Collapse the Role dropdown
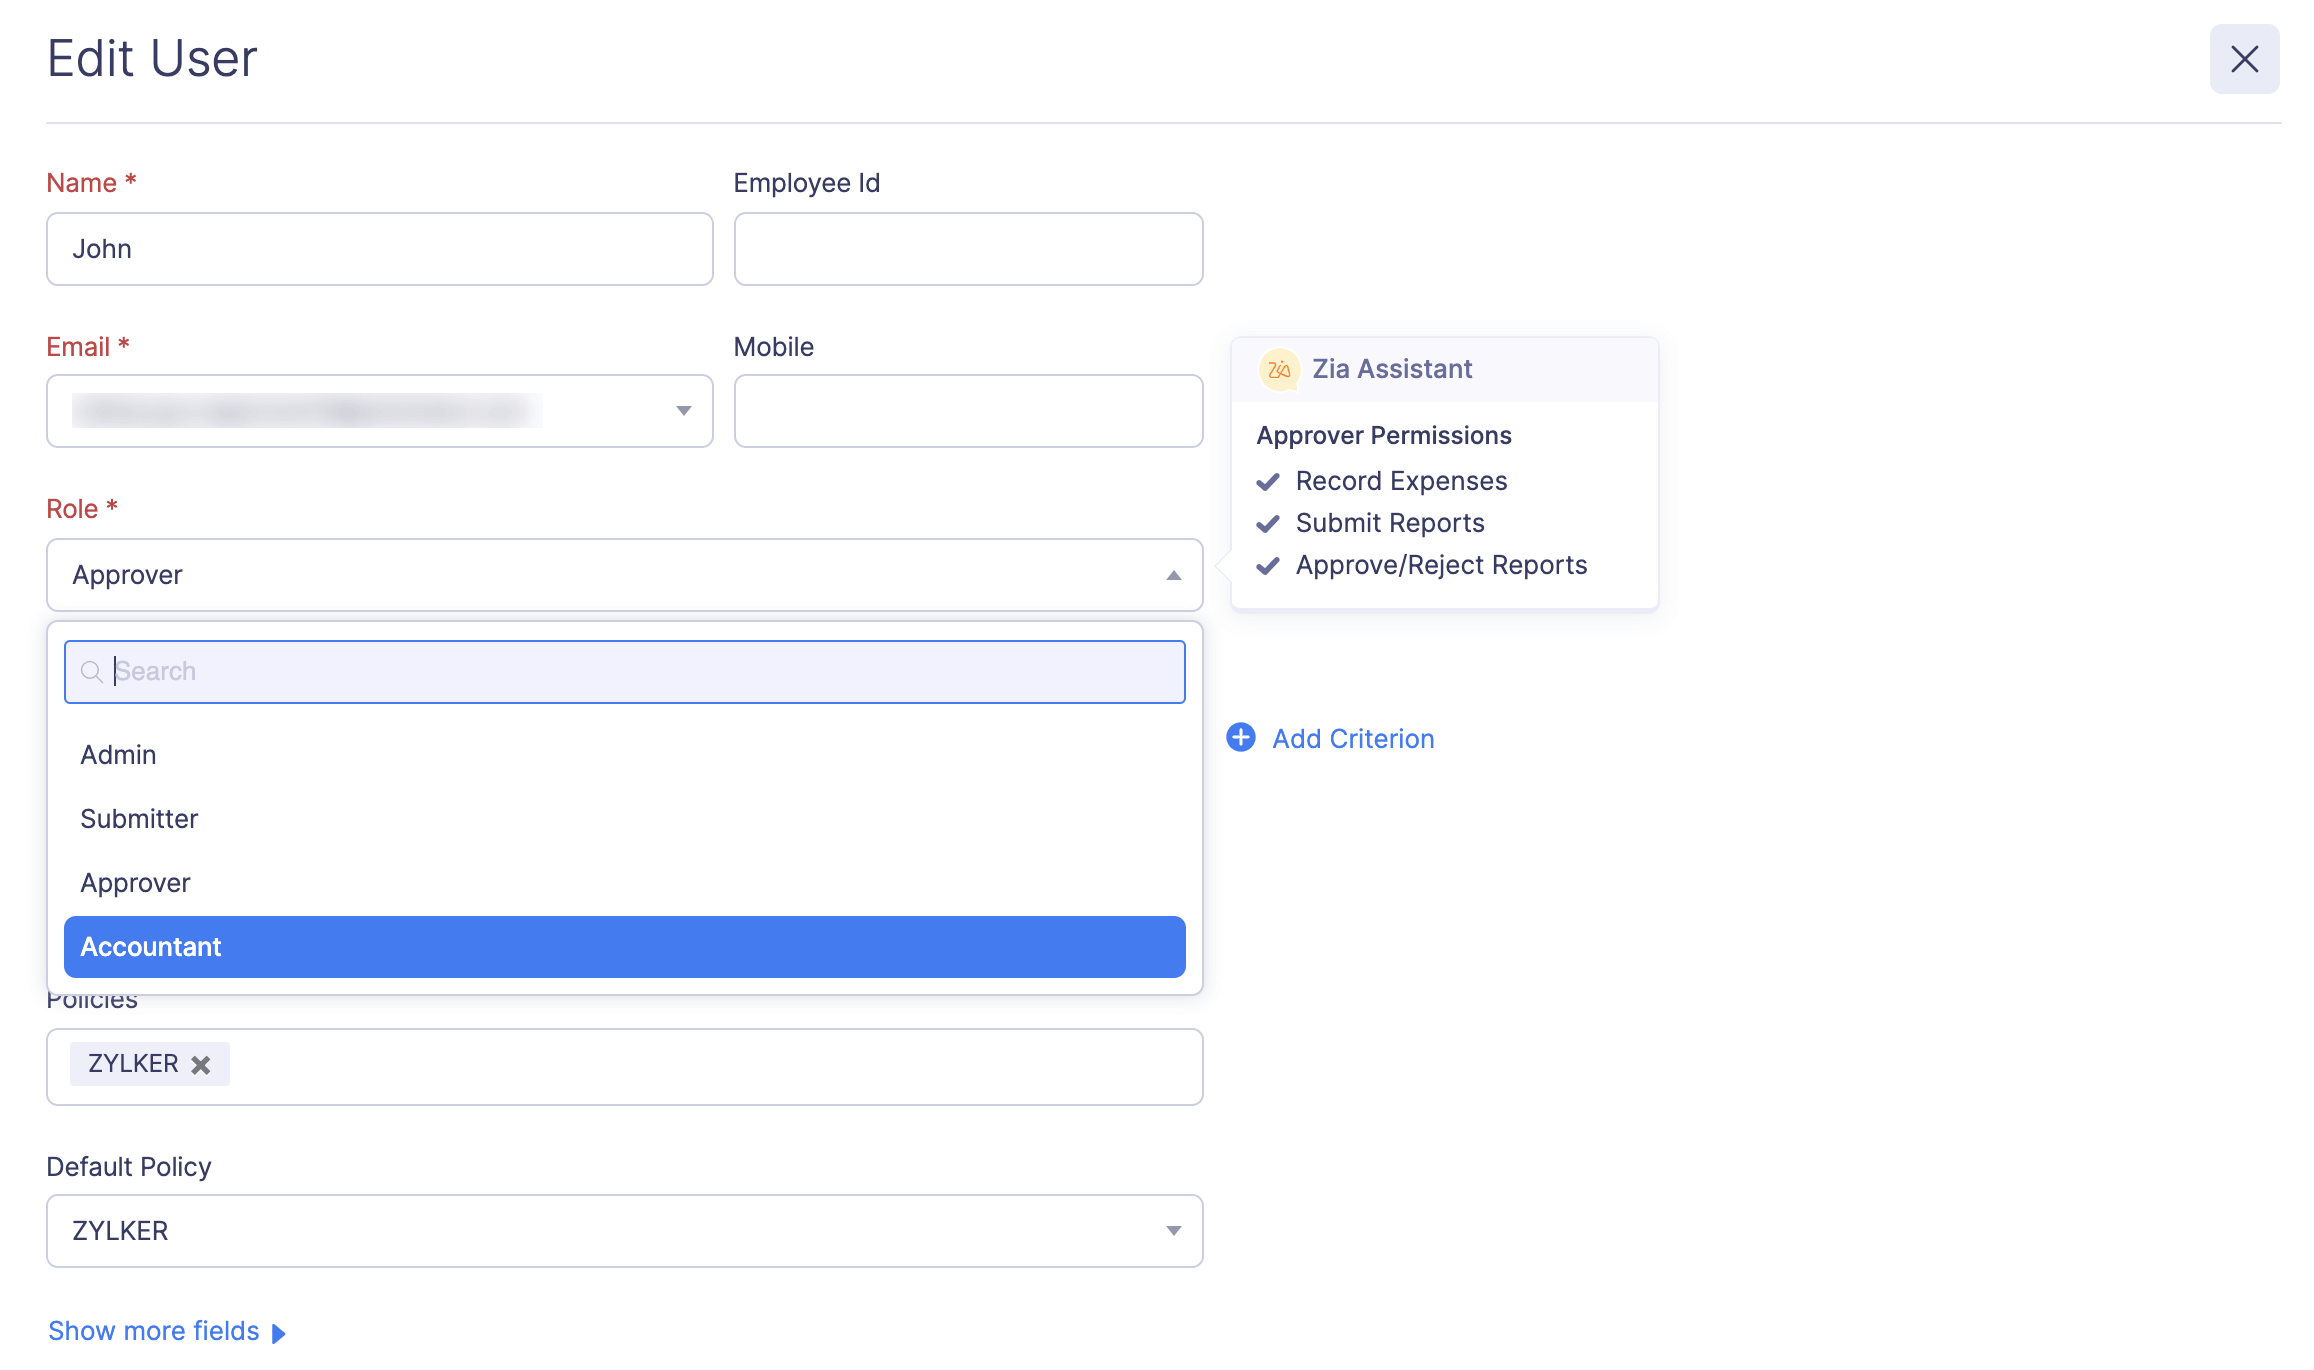This screenshot has height=1370, width=2314. 1172,575
